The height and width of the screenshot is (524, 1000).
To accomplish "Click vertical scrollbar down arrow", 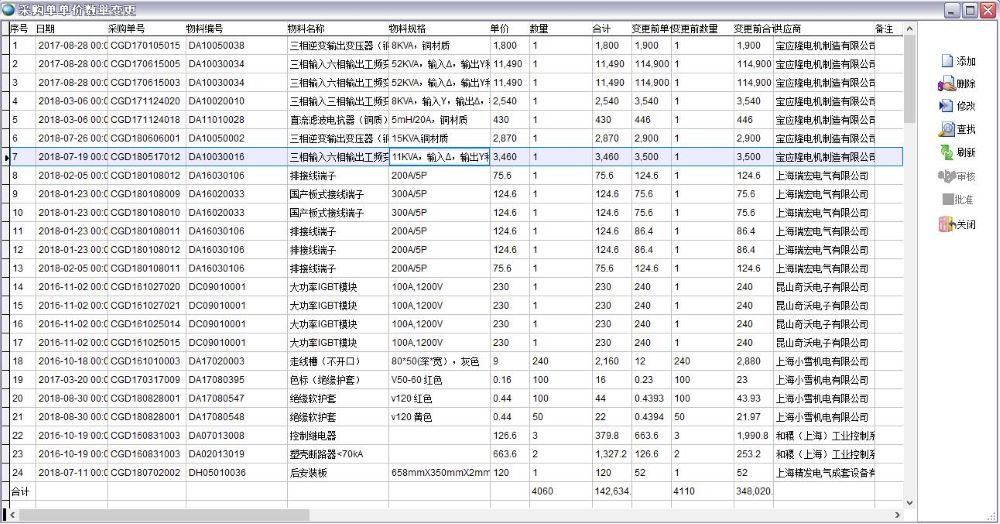I will coord(909,502).
